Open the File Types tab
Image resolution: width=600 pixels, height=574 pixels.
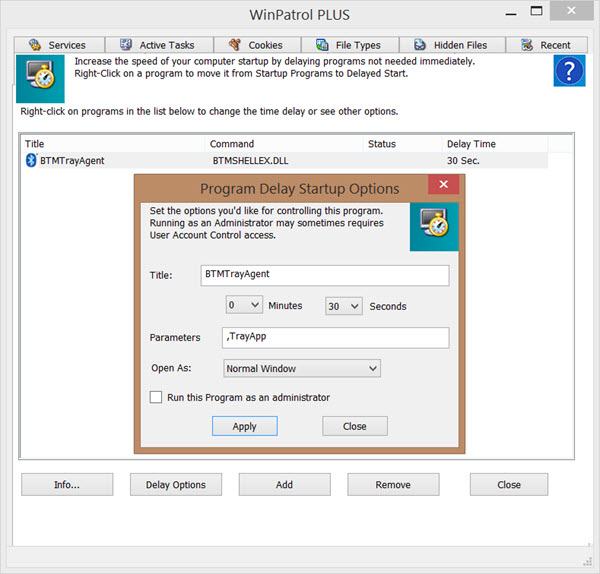click(x=351, y=45)
